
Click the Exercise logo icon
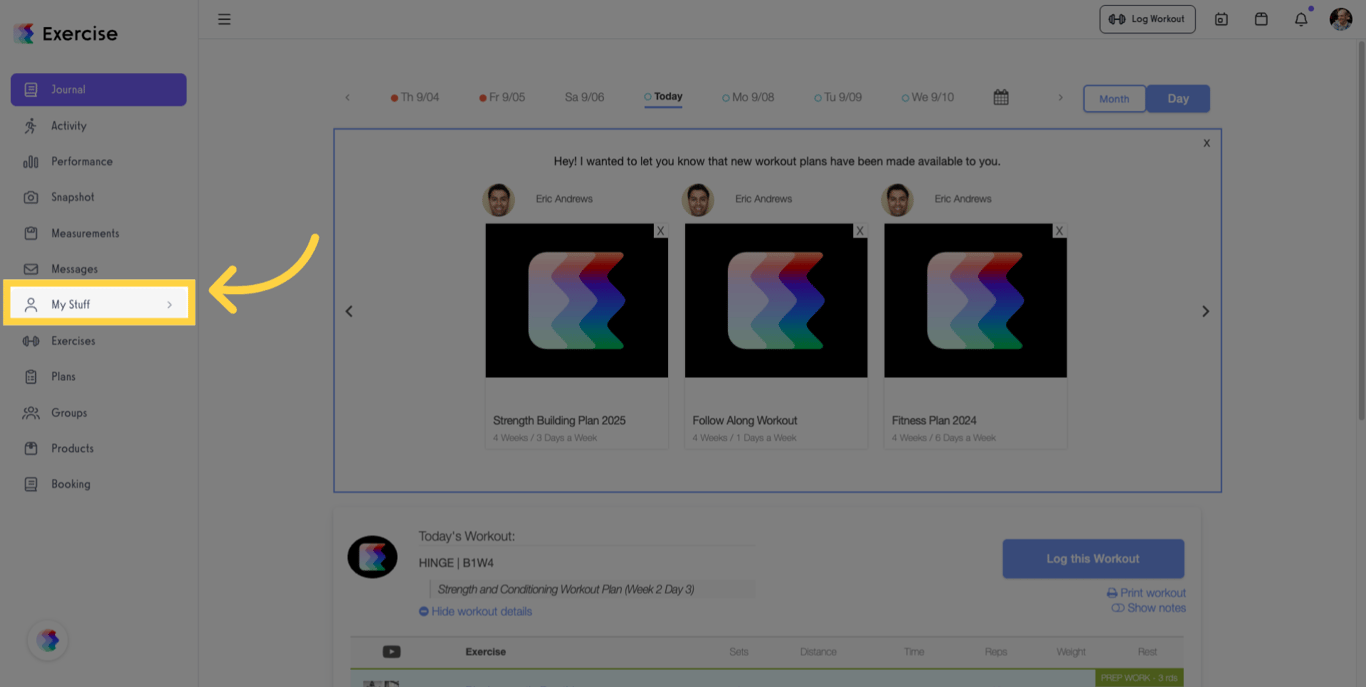pyautogui.click(x=25, y=34)
